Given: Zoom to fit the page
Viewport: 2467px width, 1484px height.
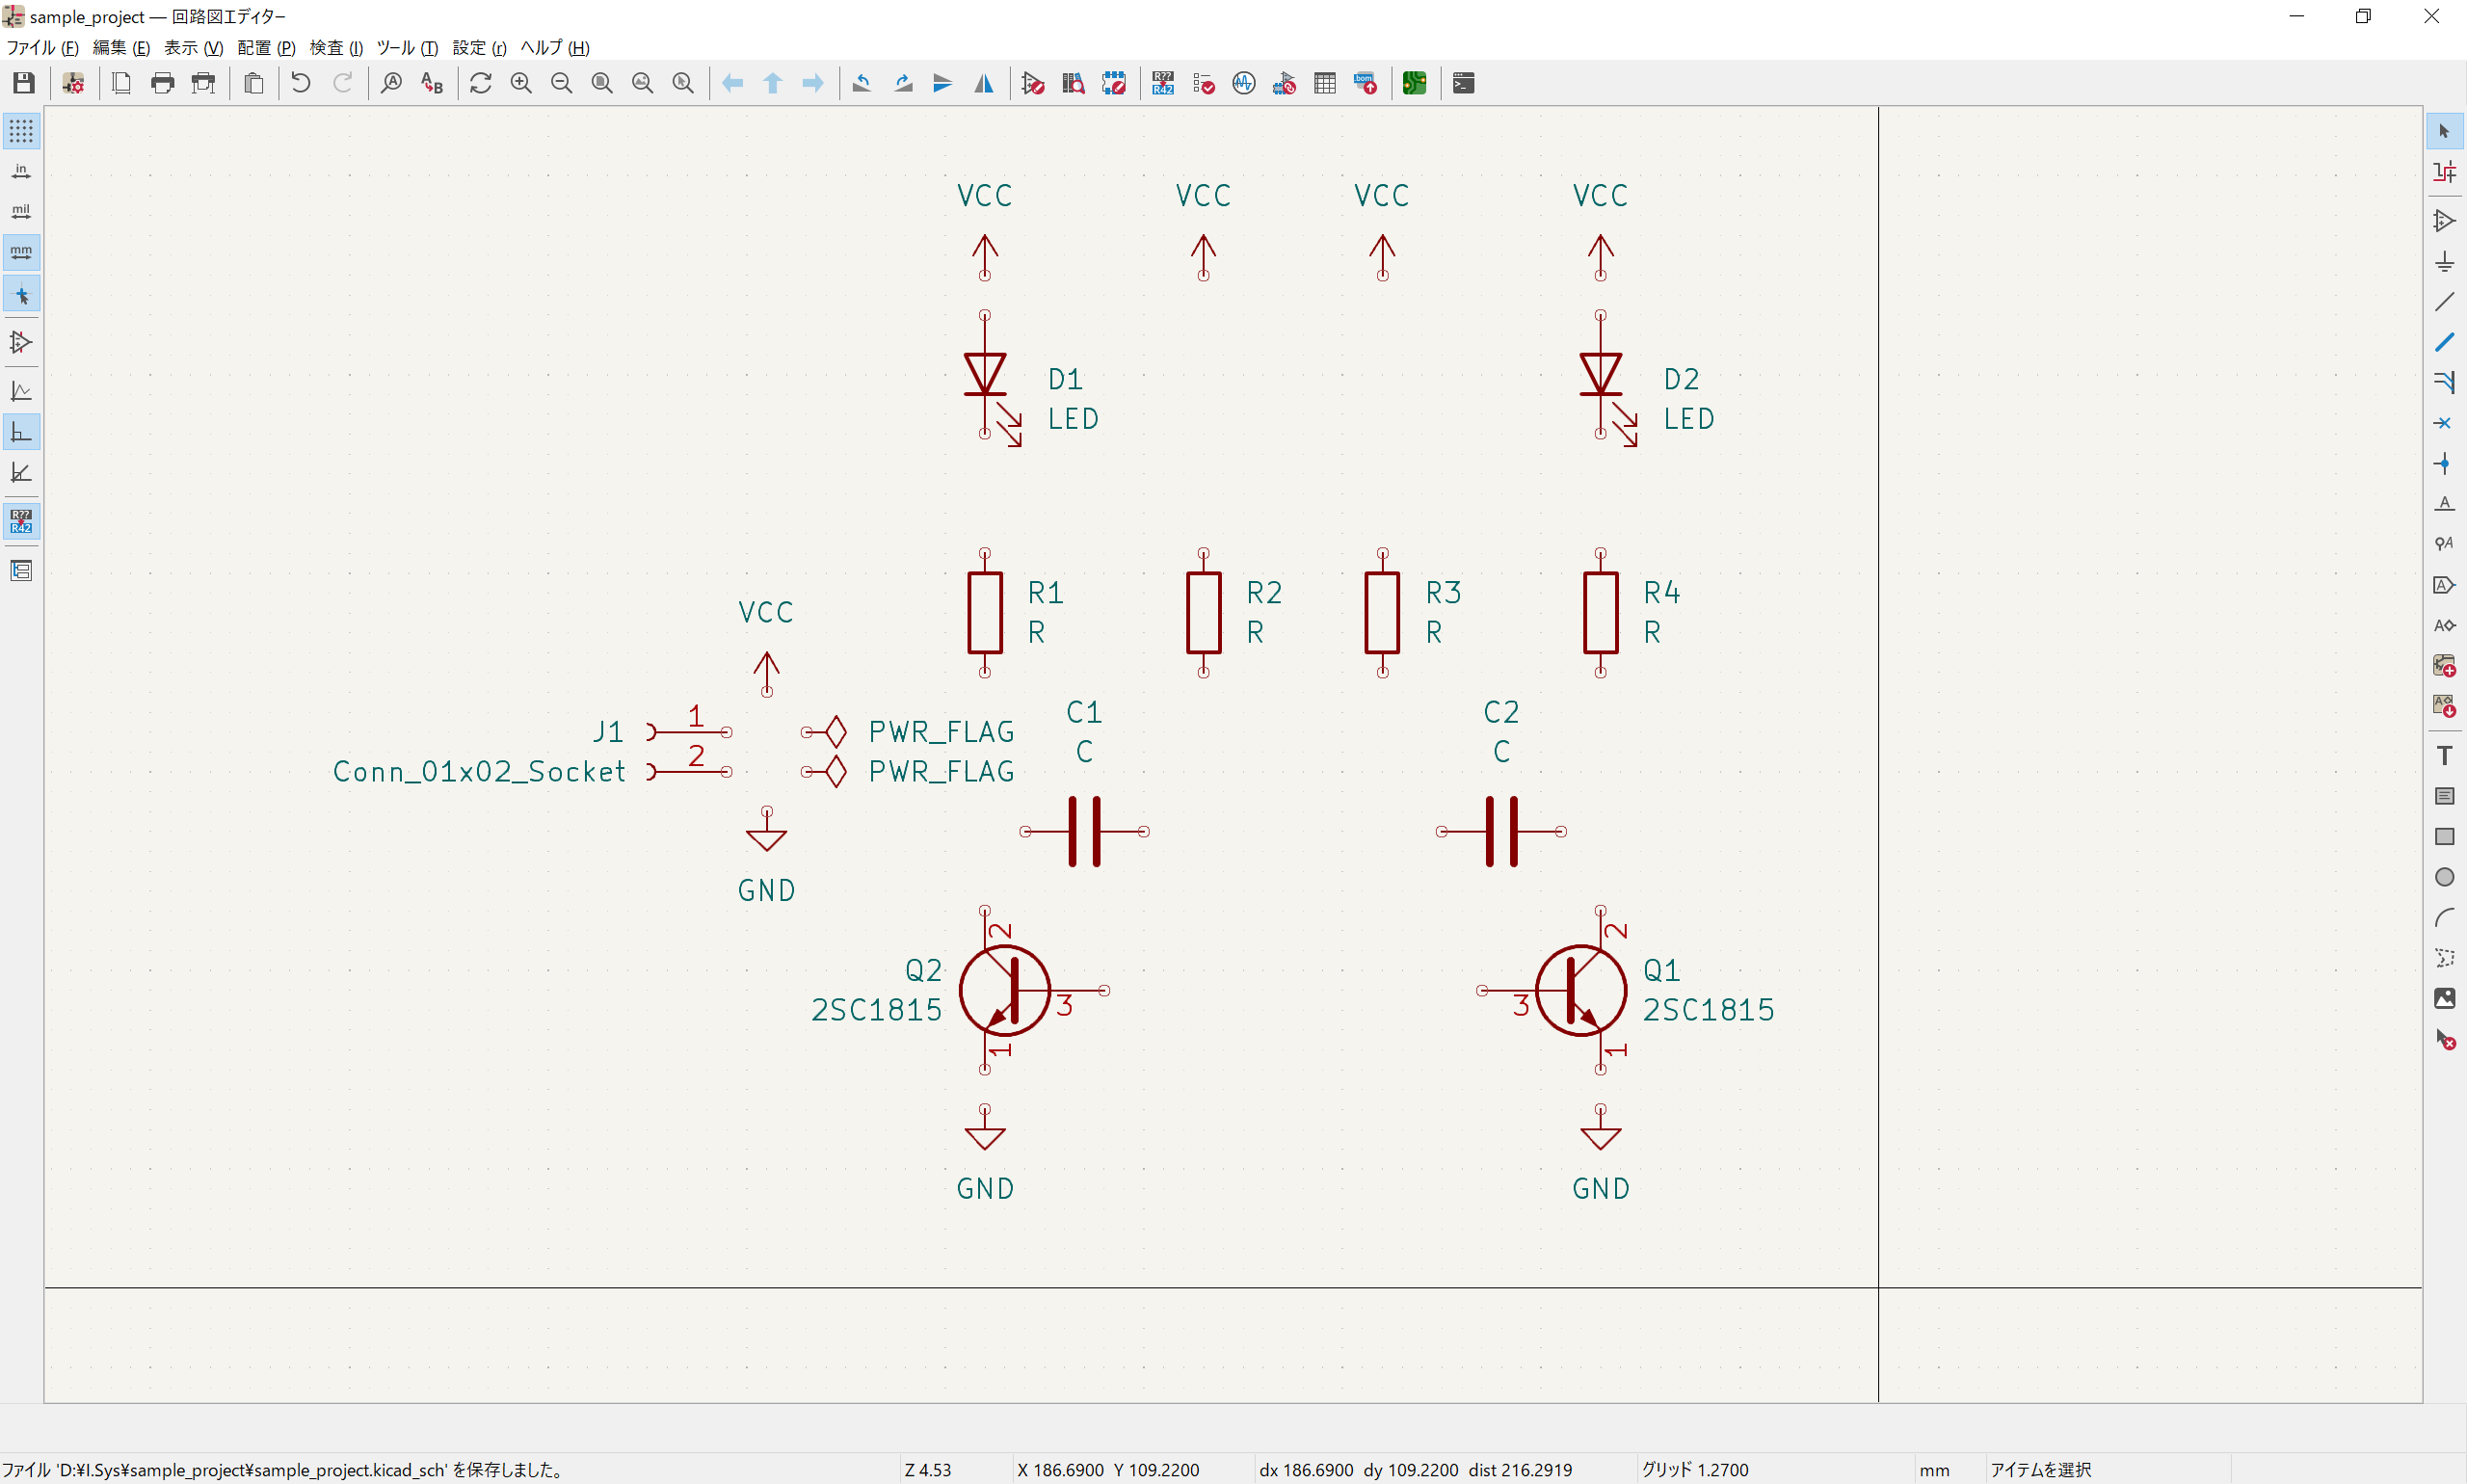Looking at the screenshot, I should tap(602, 83).
